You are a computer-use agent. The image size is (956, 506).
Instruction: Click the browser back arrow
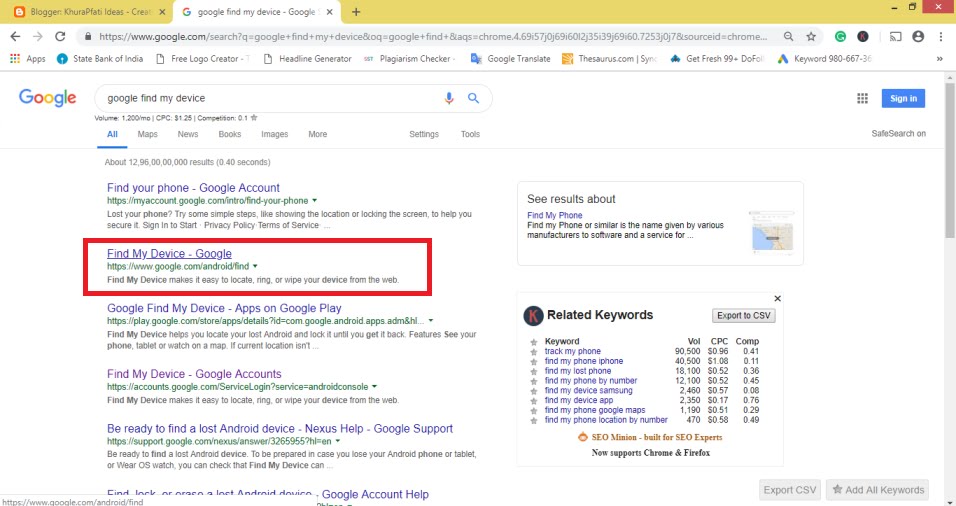coord(15,37)
